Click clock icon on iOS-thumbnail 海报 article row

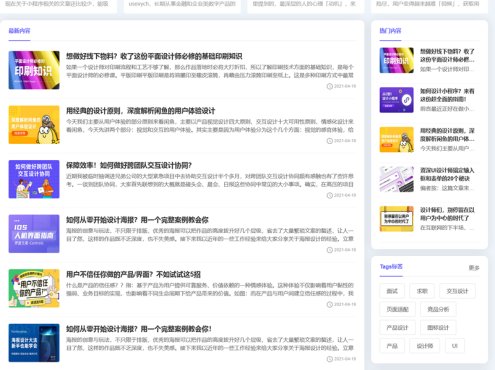click(330, 250)
